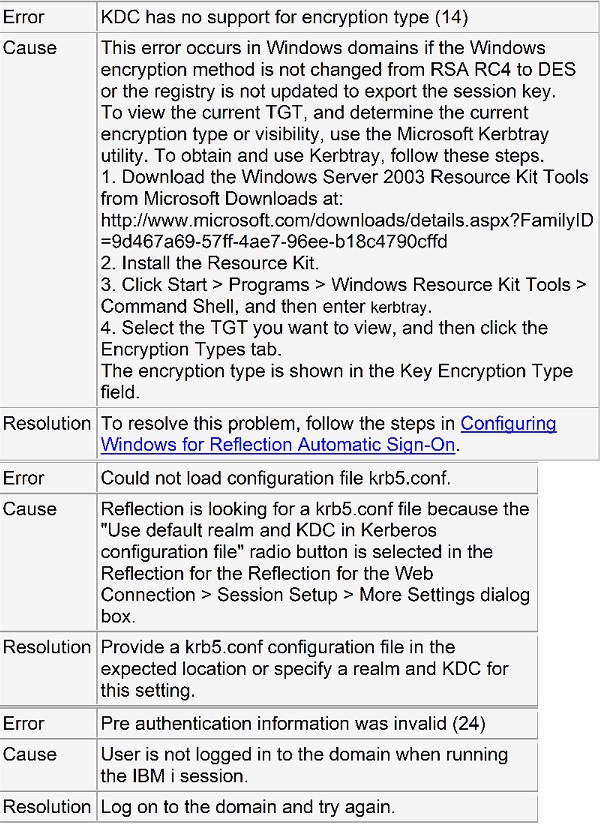Click the Error label beside the KDC encryption message
Viewport: 601px width, 825px height.
coord(24,17)
